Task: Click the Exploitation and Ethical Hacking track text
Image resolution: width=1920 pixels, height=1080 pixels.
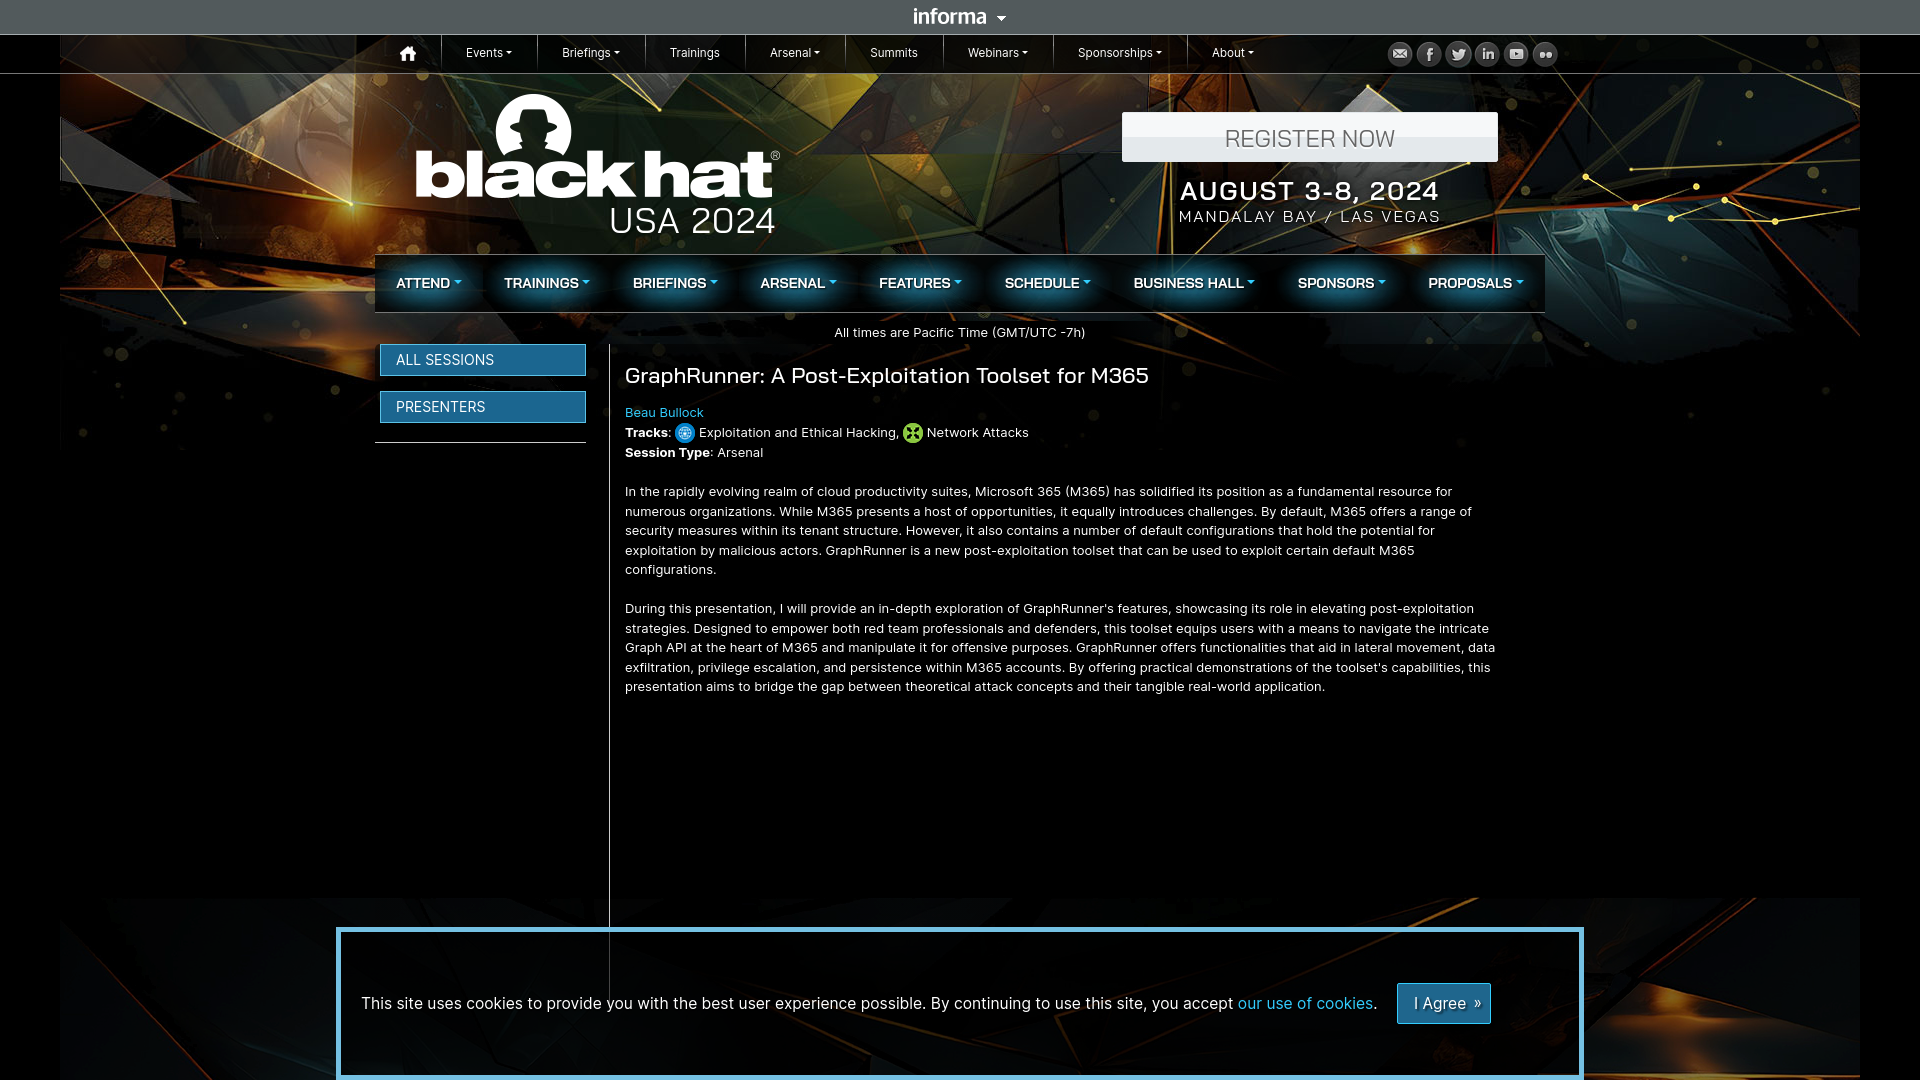Action: click(x=797, y=433)
